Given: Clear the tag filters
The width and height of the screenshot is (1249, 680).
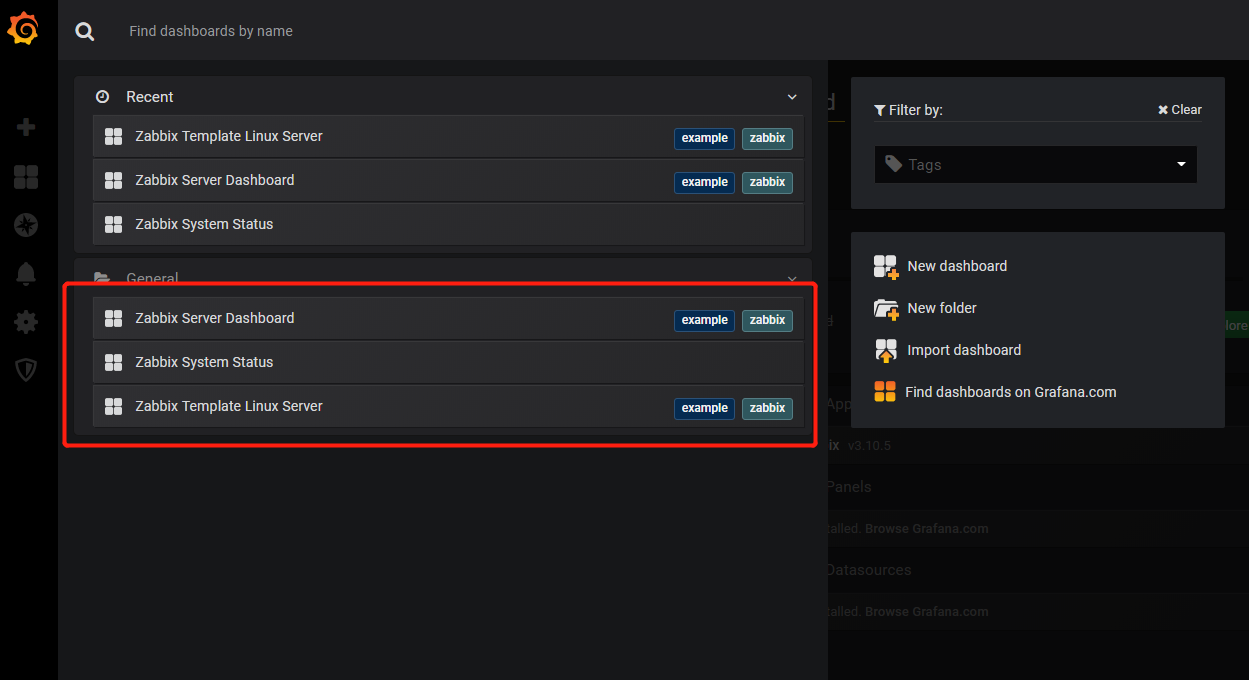Looking at the screenshot, I should (1180, 110).
